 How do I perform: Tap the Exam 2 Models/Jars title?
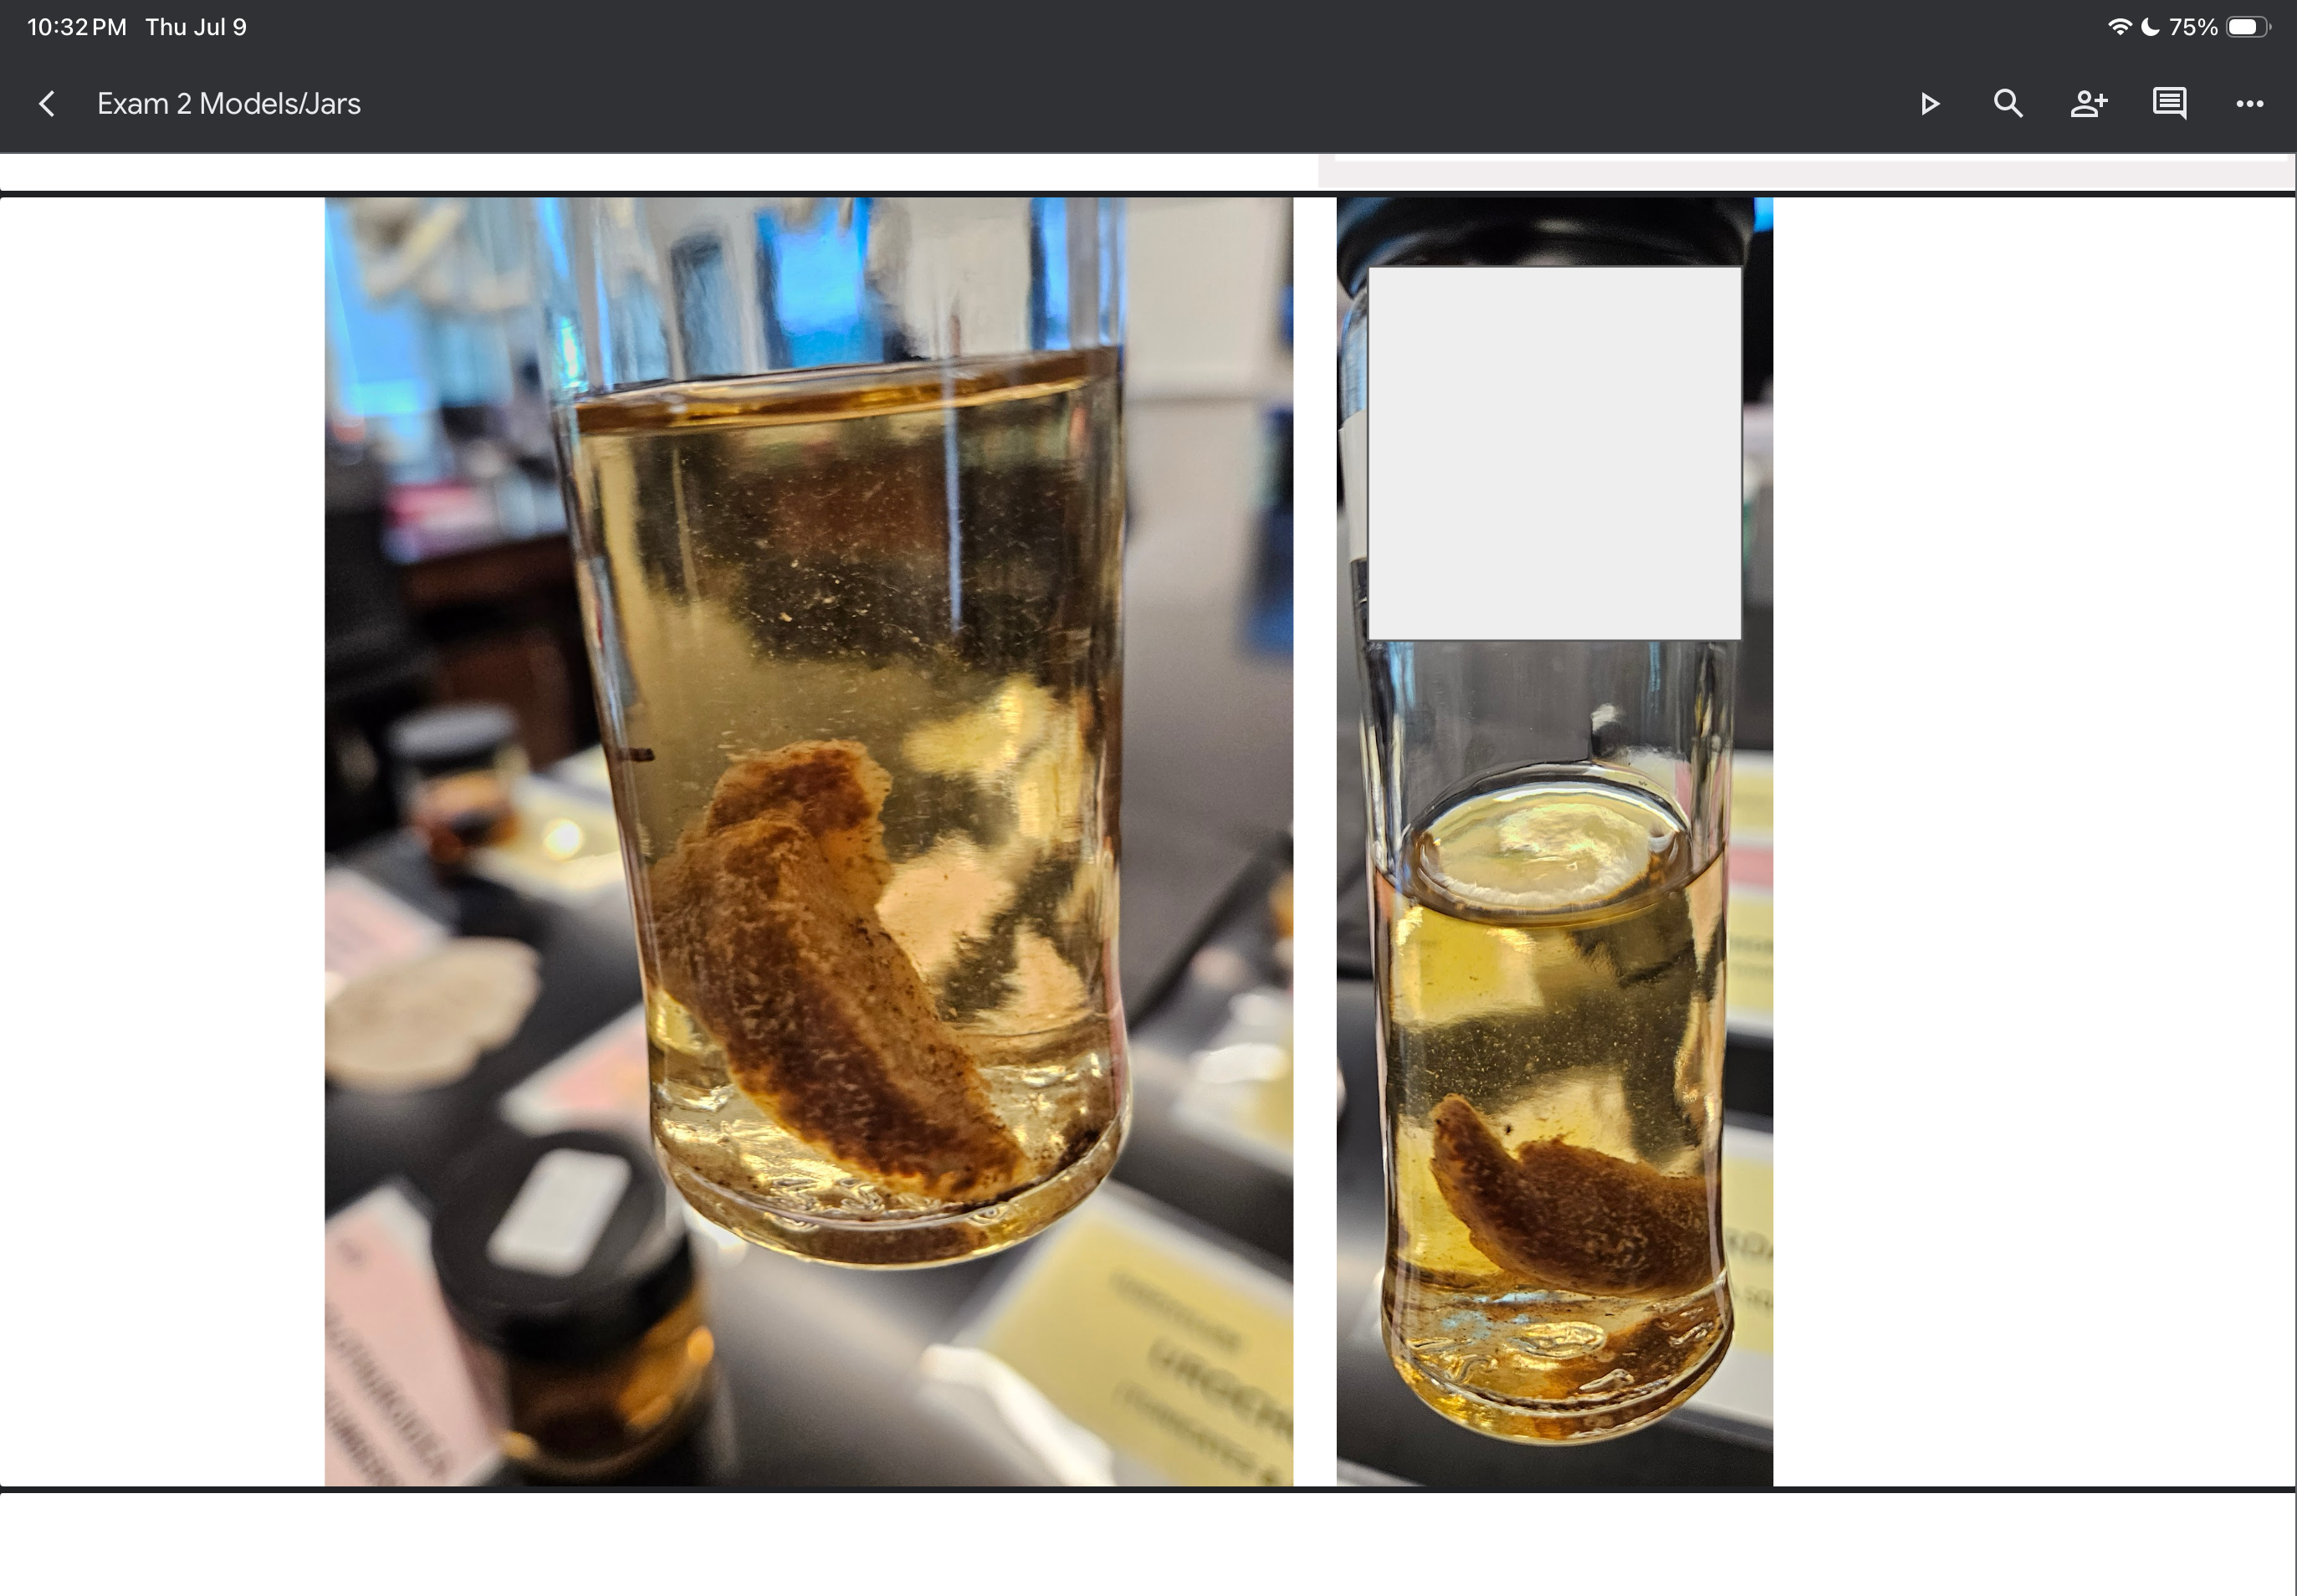[x=229, y=104]
